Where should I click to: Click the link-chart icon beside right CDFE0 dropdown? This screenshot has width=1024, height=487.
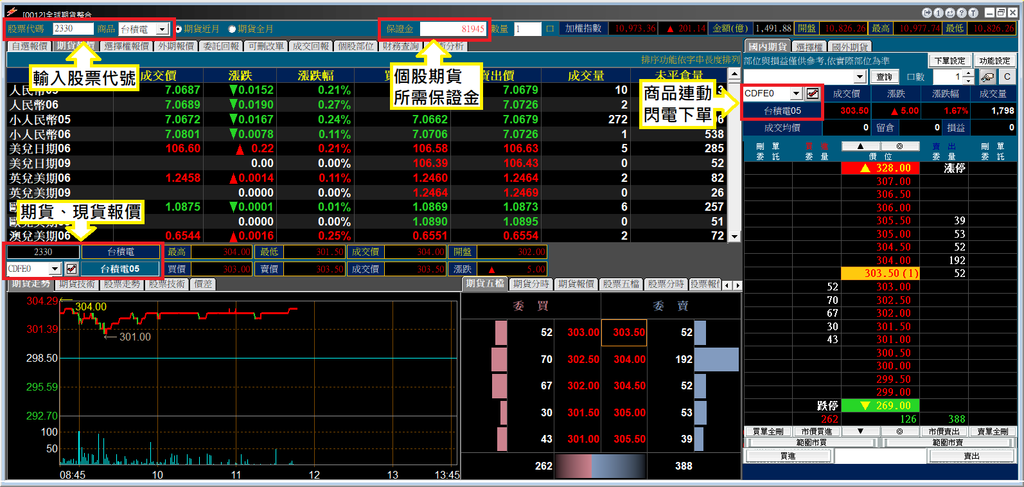click(812, 94)
